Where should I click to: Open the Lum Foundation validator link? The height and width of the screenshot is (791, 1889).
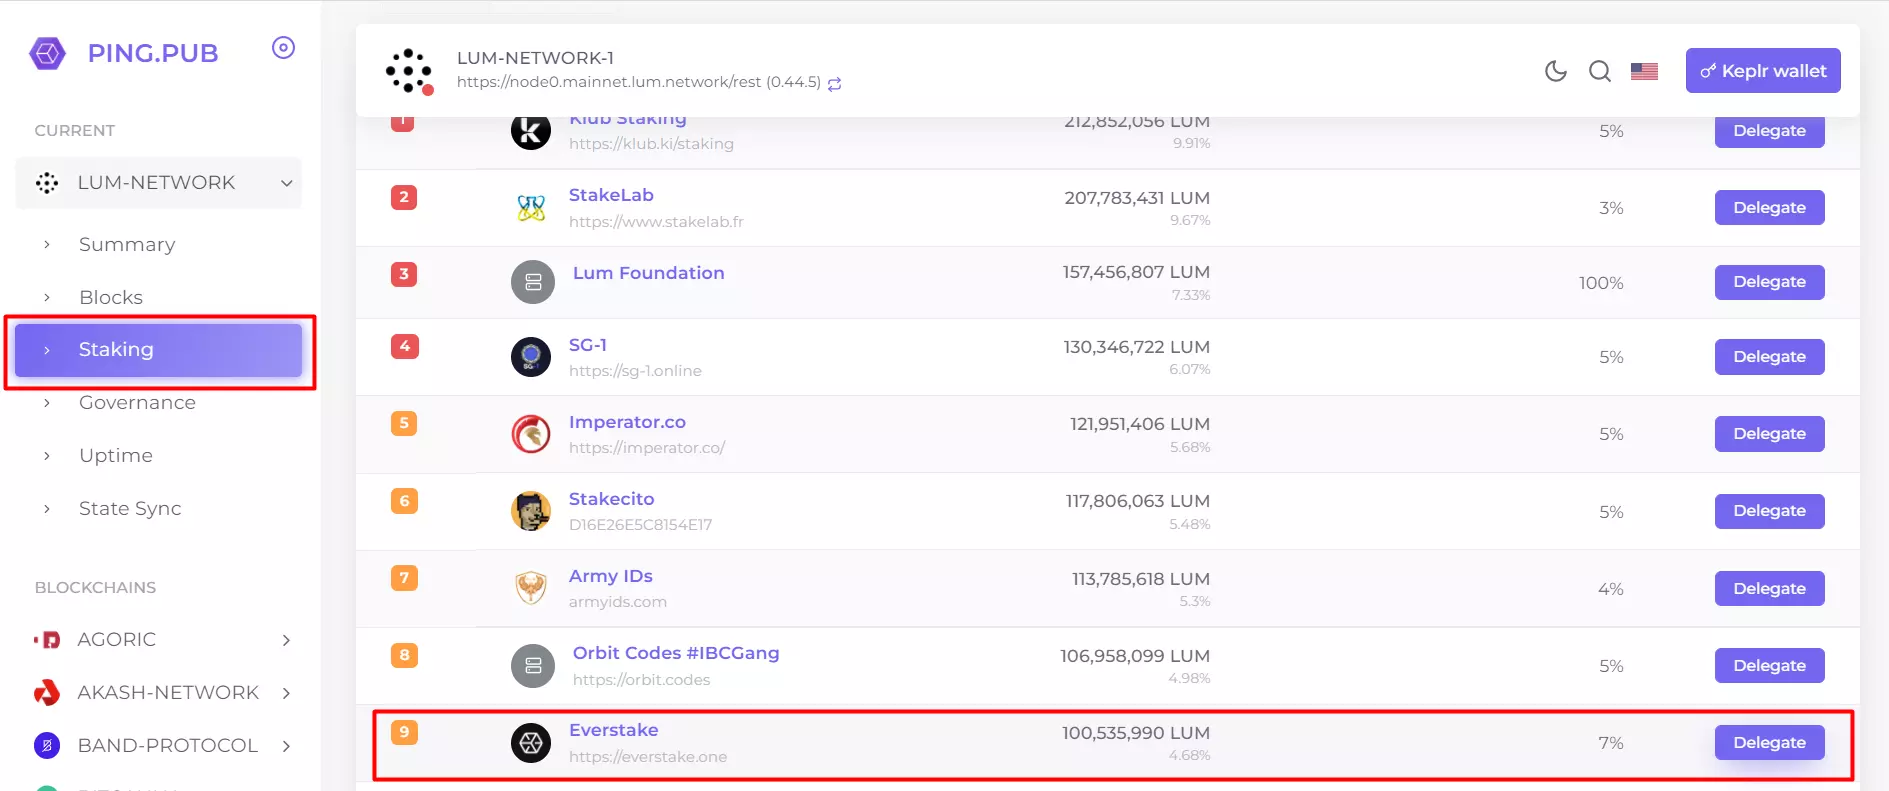pos(649,273)
